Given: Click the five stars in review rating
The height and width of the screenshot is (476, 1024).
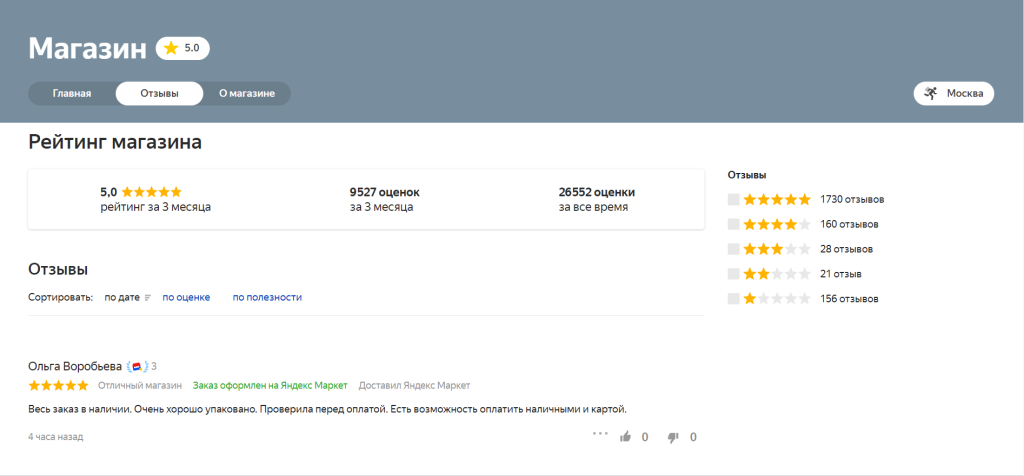Looking at the screenshot, I should (x=58, y=386).
